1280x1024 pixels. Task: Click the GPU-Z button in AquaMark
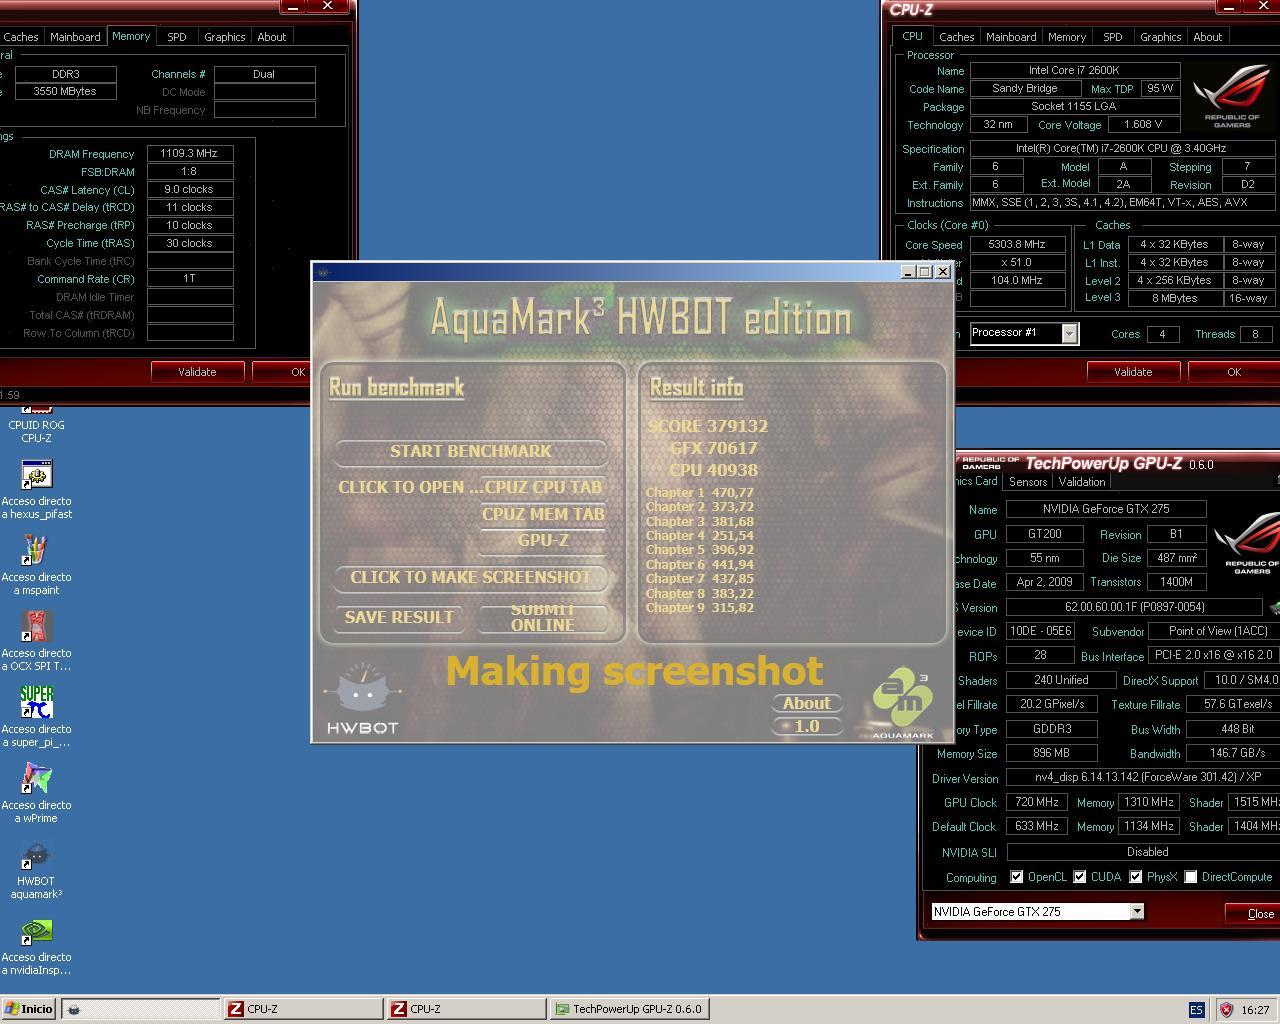pos(543,540)
